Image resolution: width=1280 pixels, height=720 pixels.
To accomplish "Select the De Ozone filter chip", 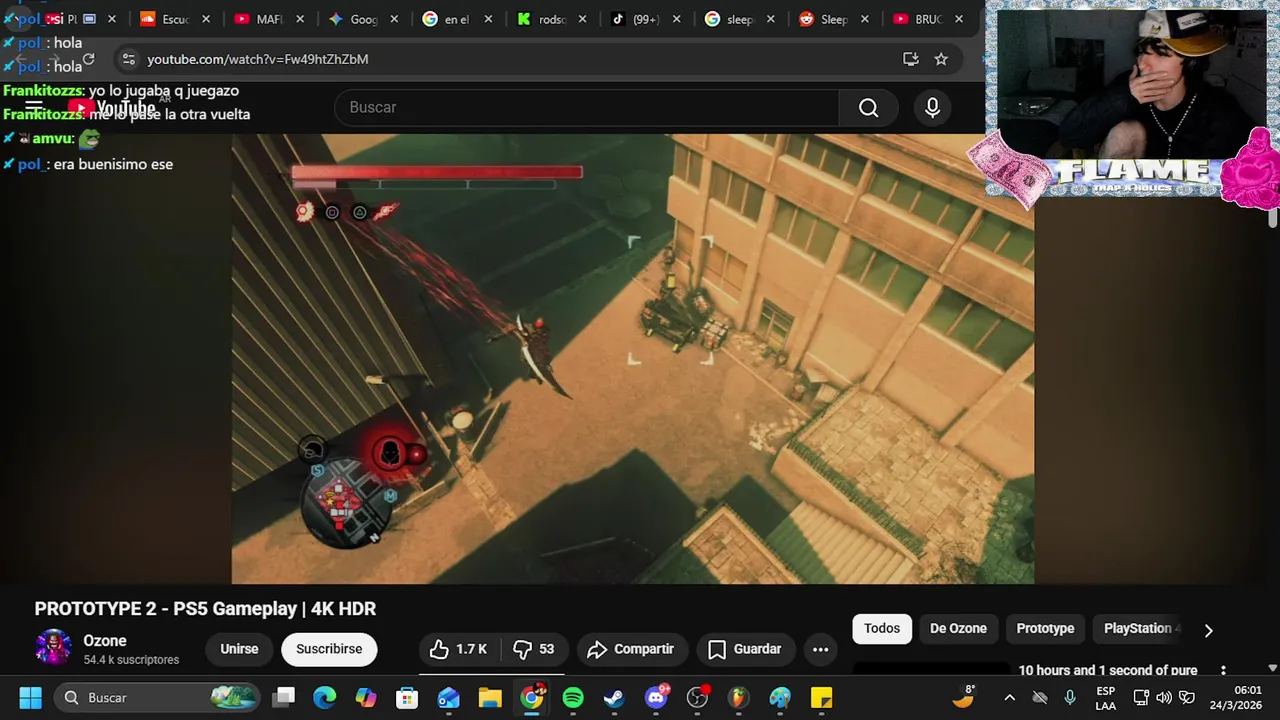I will 958,628.
